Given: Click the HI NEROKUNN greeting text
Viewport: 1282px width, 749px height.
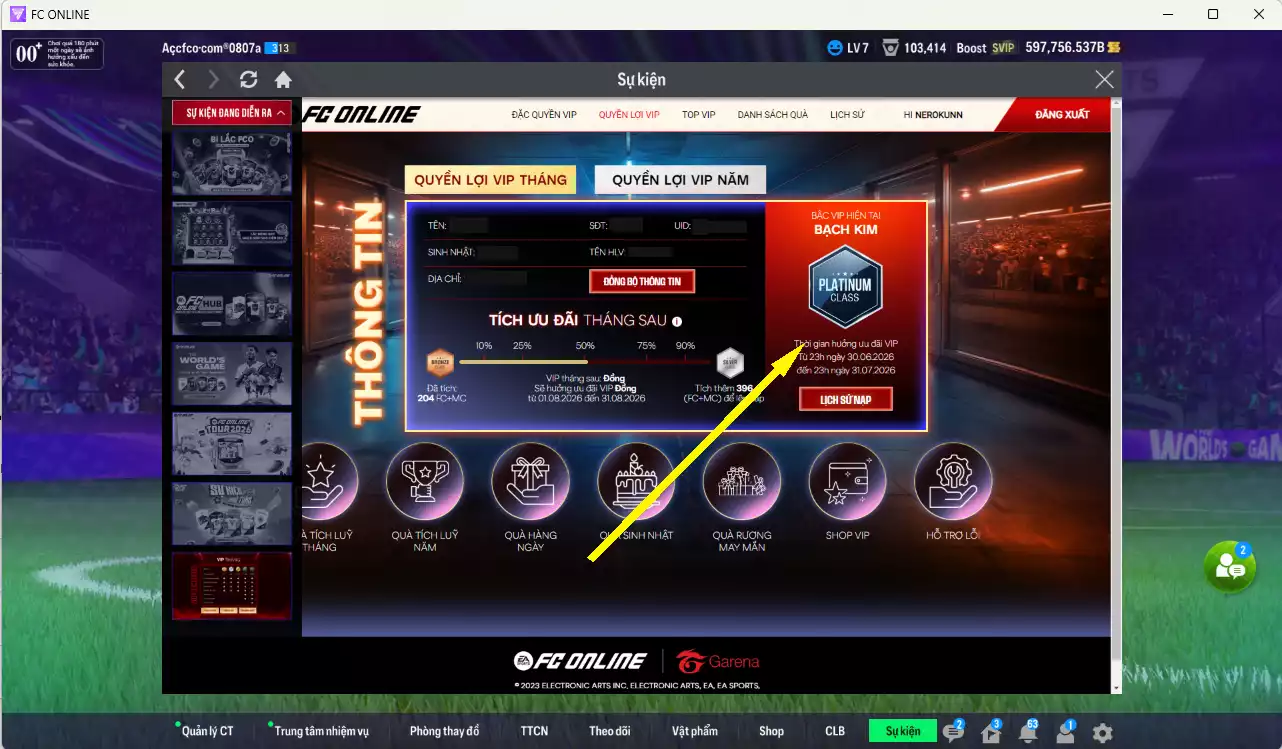Looking at the screenshot, I should 932,115.
